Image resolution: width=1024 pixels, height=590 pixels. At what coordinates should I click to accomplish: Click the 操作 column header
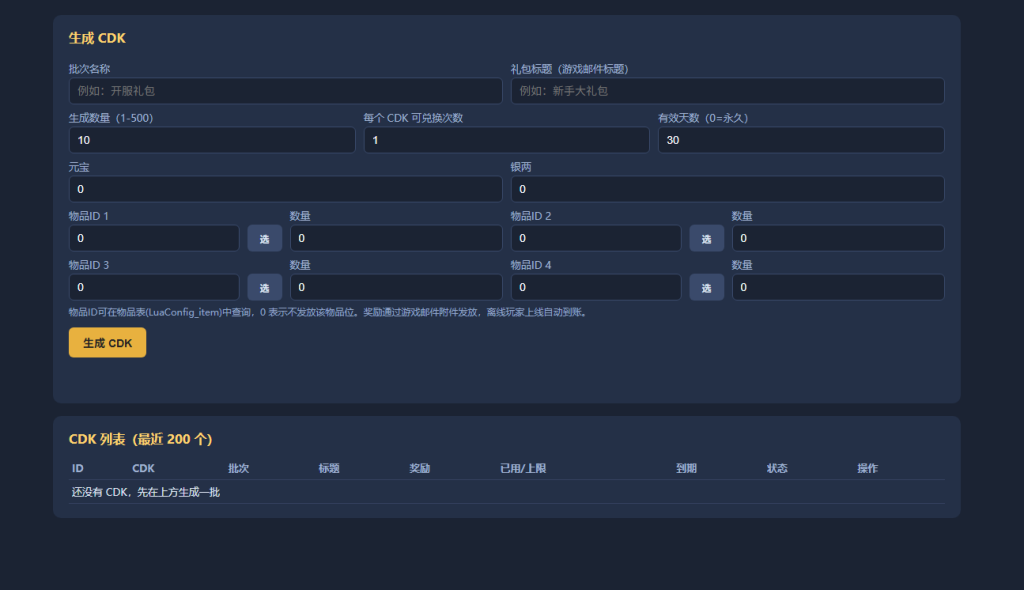[867, 468]
